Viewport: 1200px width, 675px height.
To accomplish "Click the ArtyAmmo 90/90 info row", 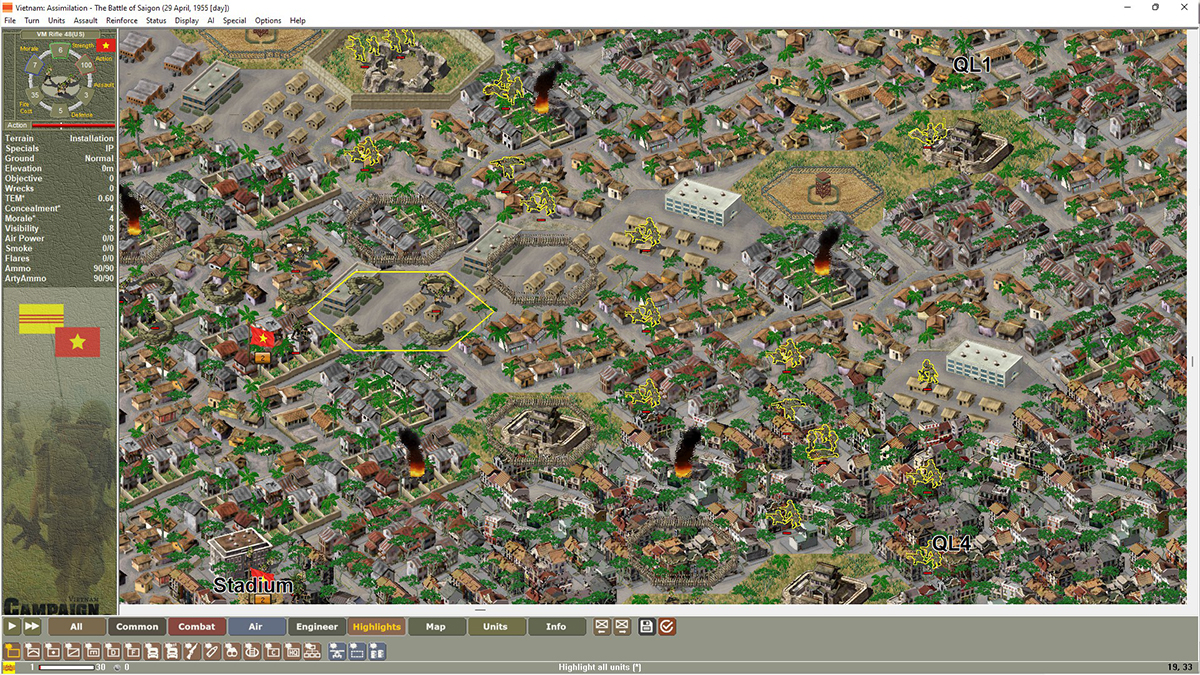I will [x=60, y=278].
